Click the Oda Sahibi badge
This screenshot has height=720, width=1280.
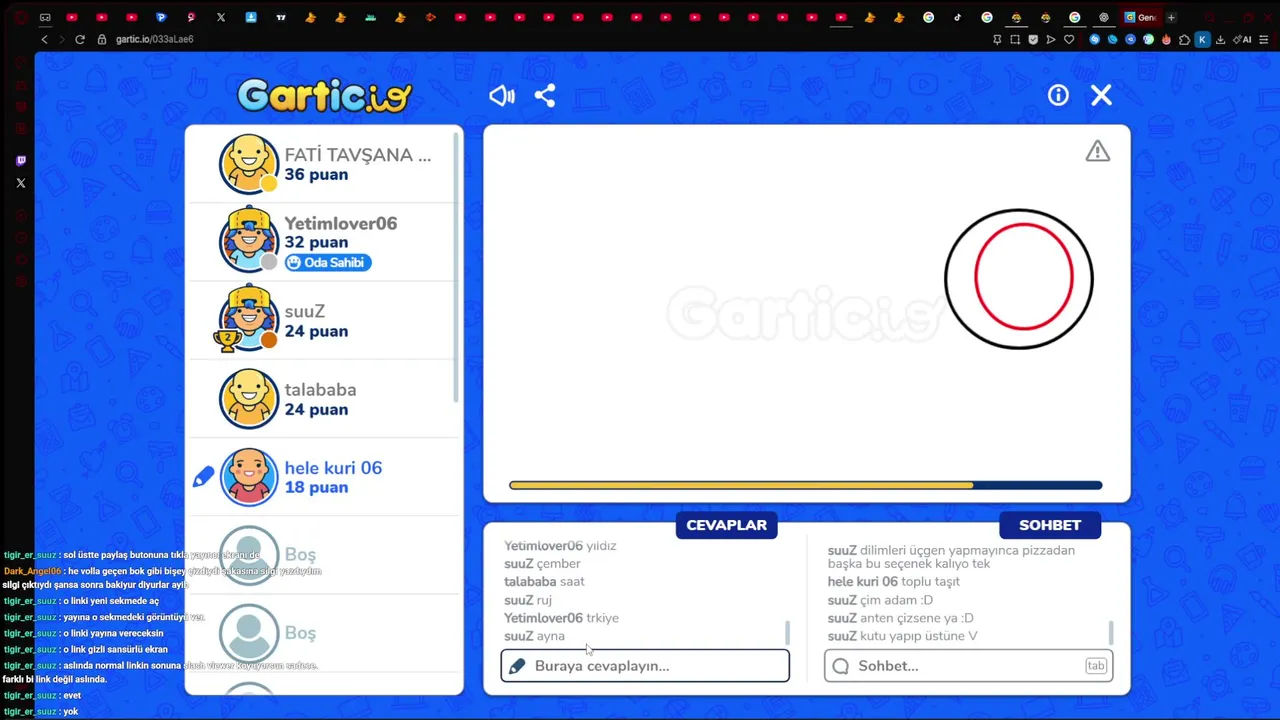point(328,262)
